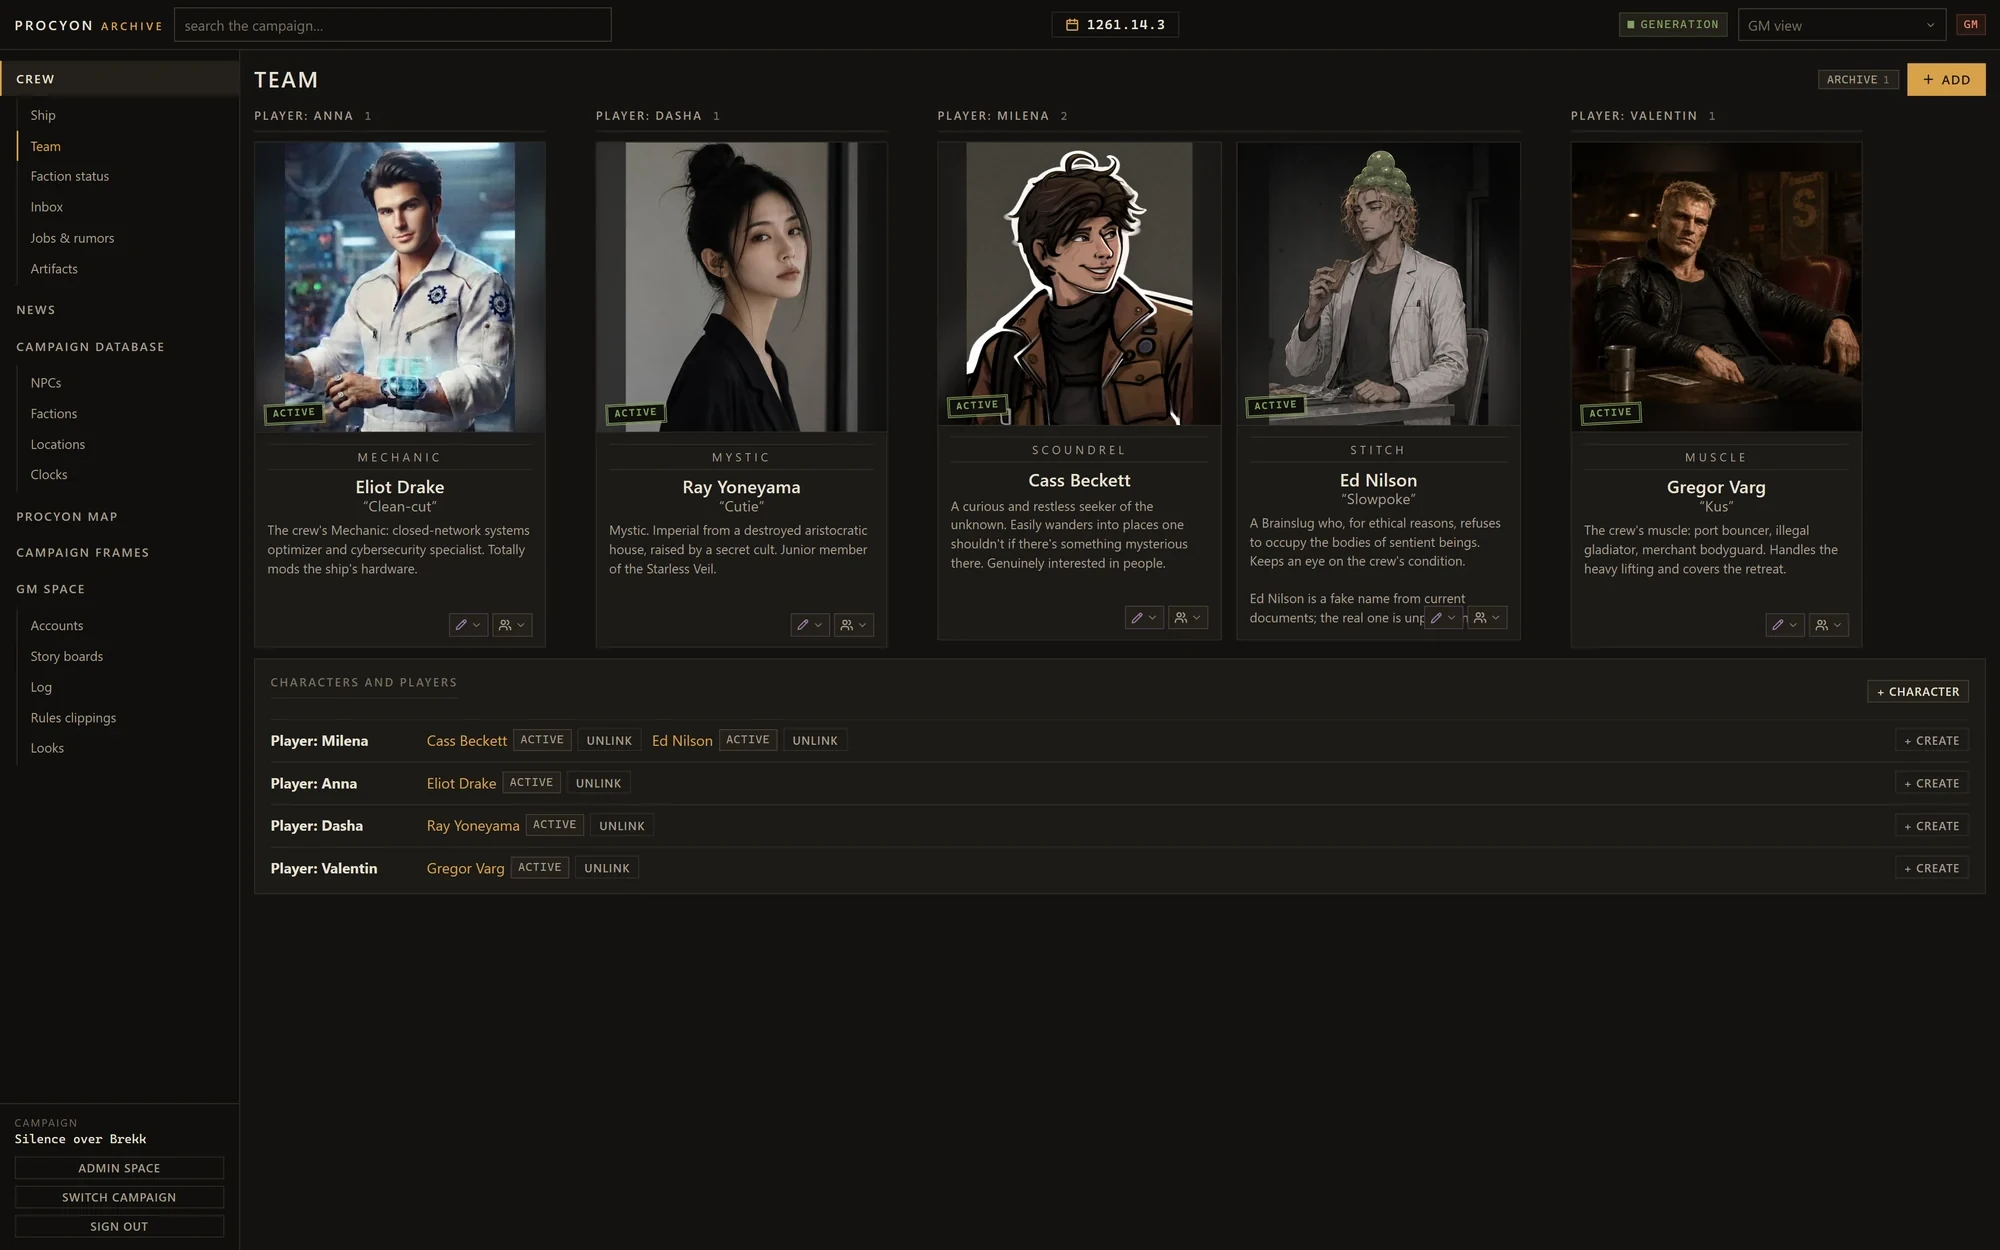This screenshot has height=1250, width=2000.
Task: Click SWITCH CAMPAIGN button
Action: click(119, 1197)
